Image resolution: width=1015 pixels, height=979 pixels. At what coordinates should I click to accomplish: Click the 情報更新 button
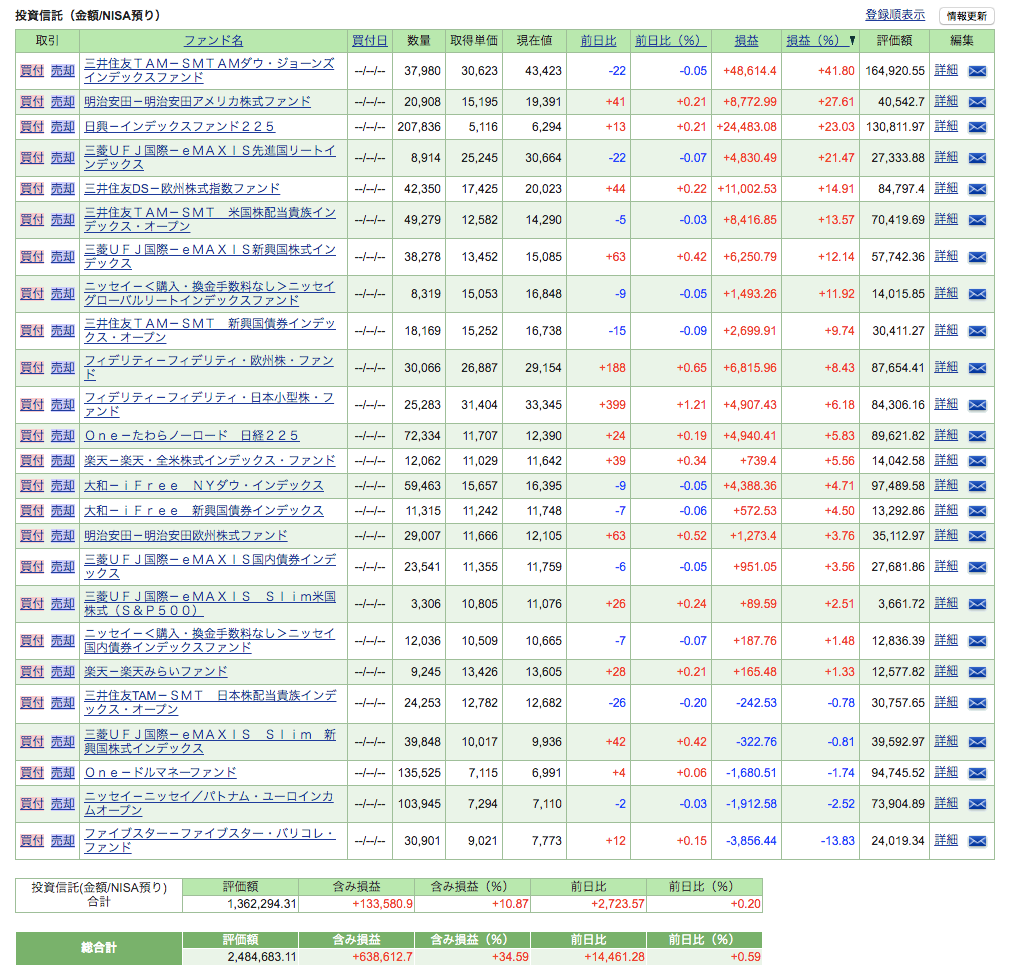pyautogui.click(x=966, y=16)
